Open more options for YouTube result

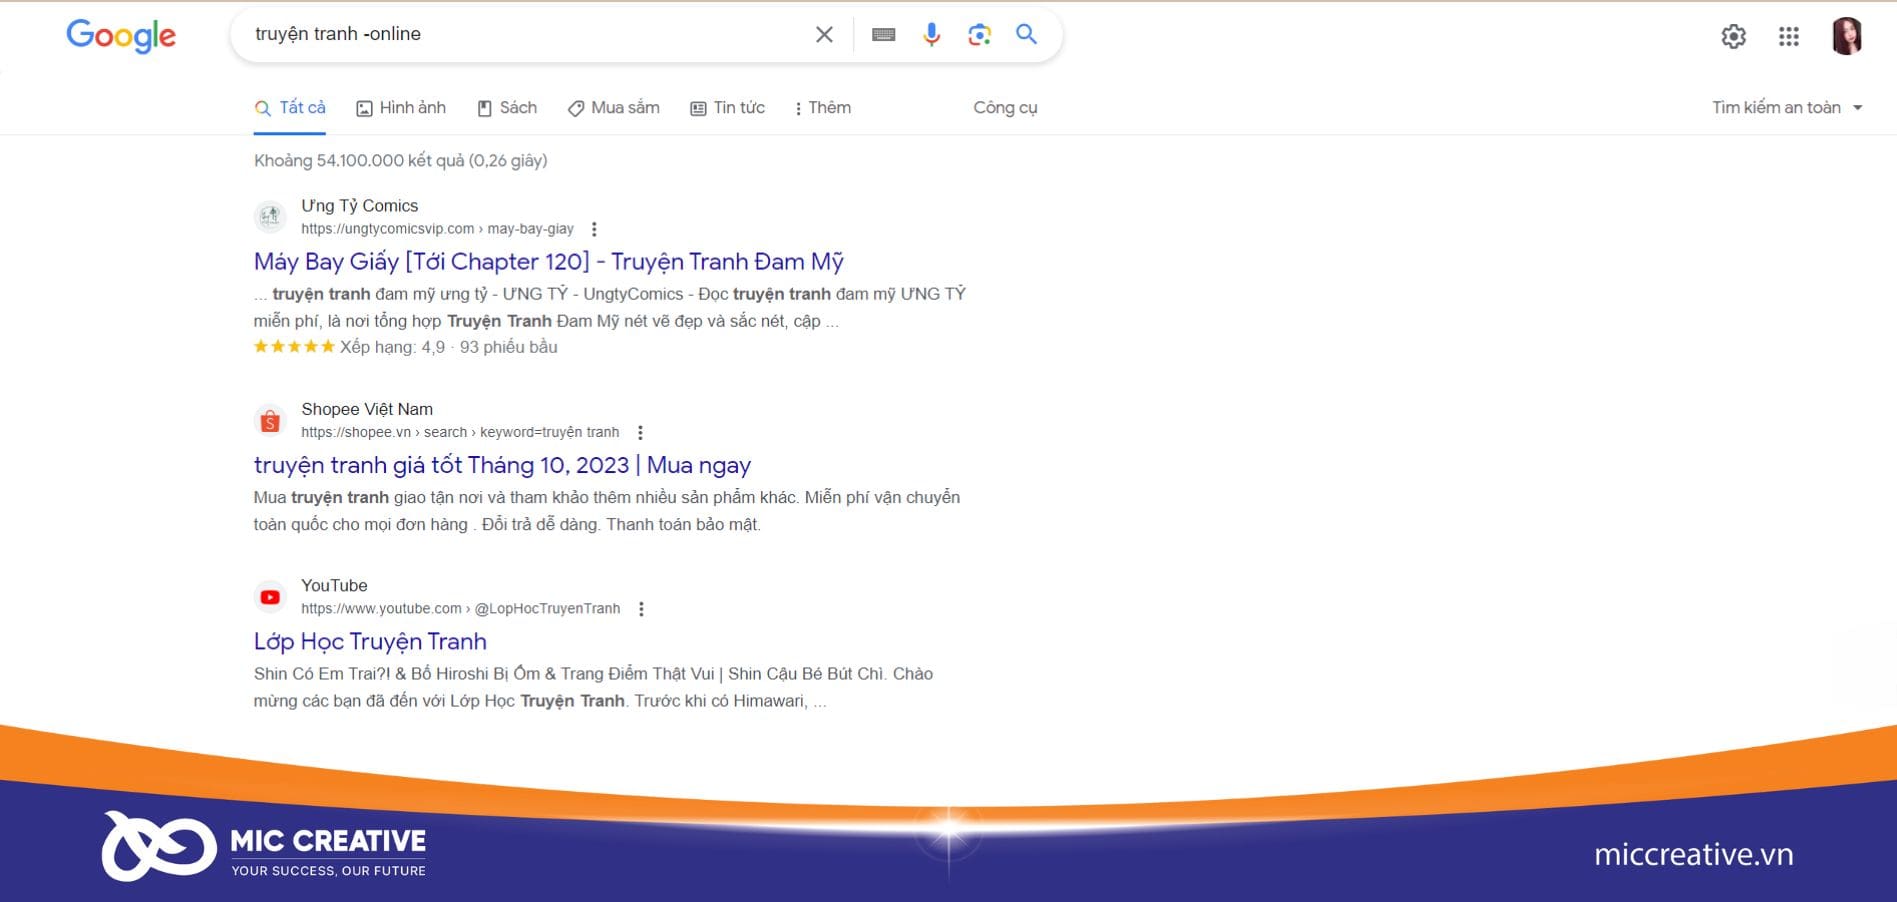[x=641, y=609]
